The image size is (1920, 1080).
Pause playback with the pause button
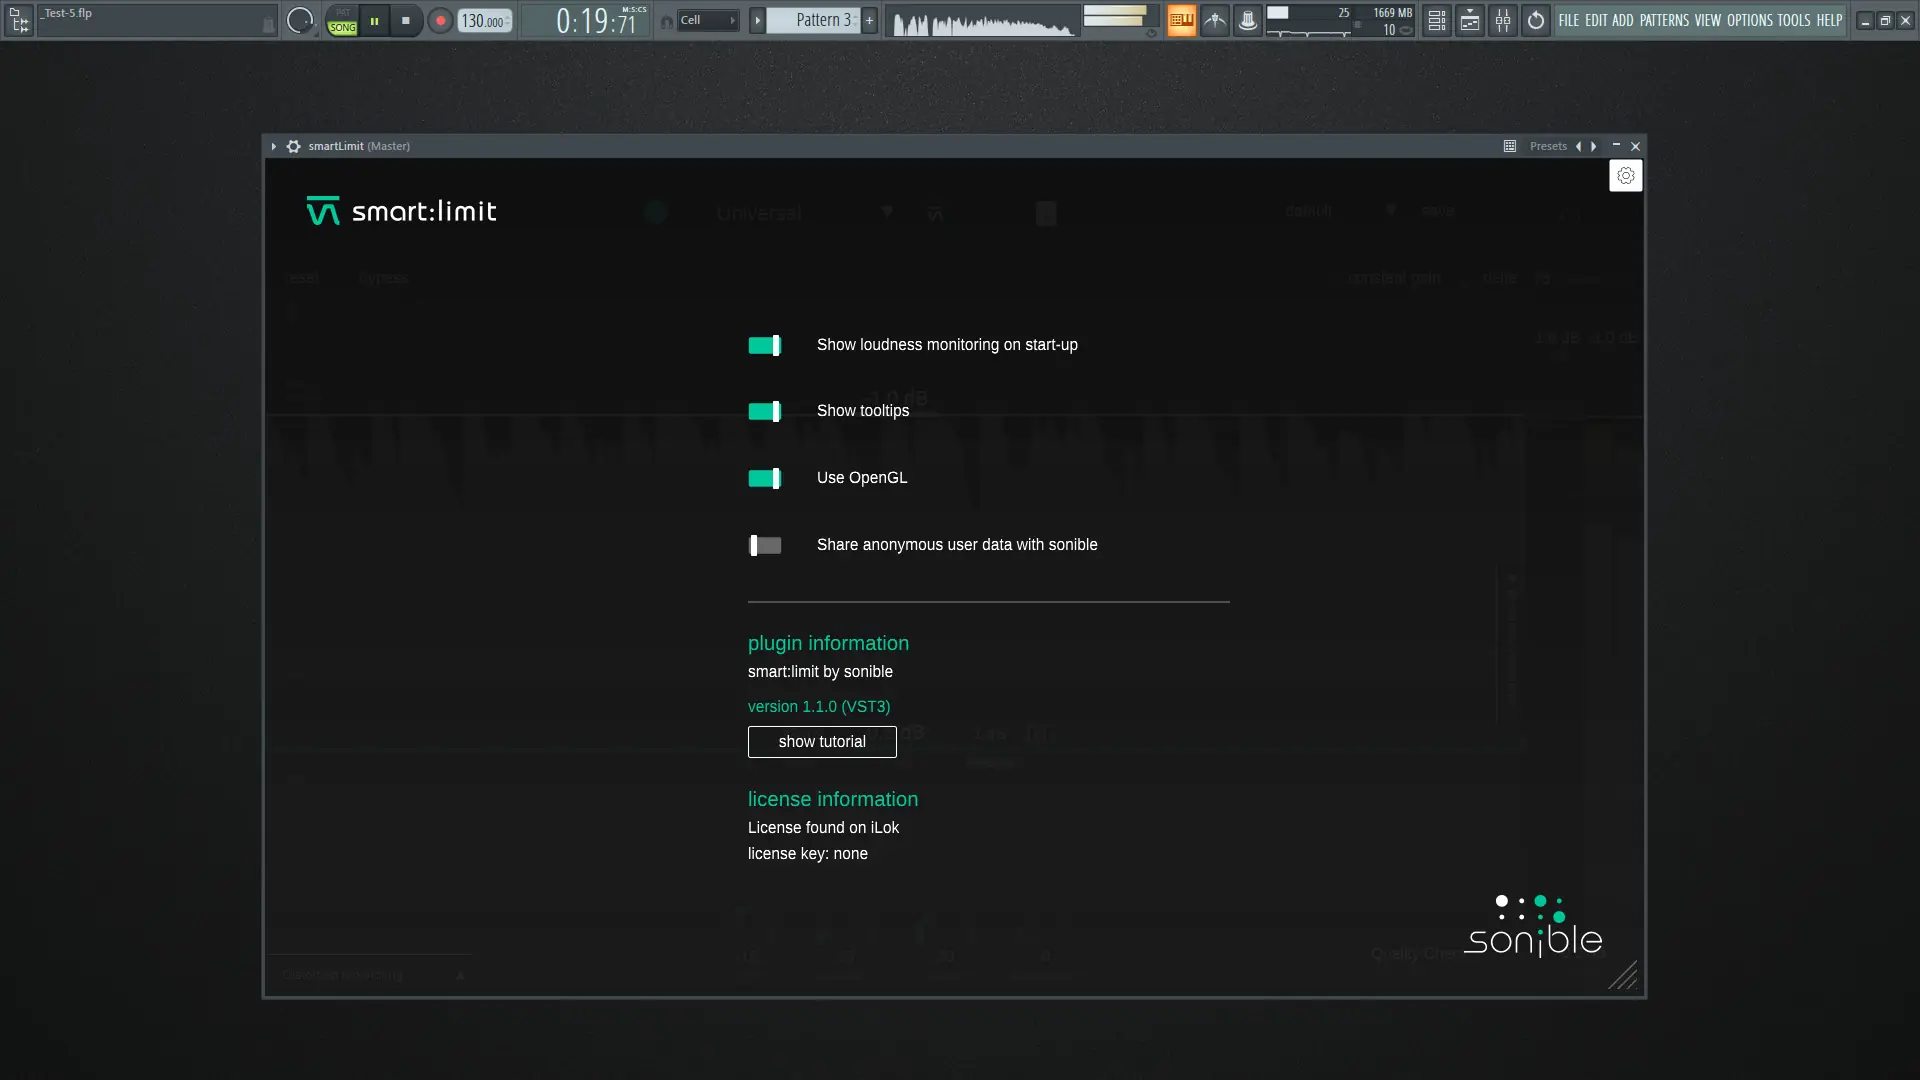(x=374, y=20)
